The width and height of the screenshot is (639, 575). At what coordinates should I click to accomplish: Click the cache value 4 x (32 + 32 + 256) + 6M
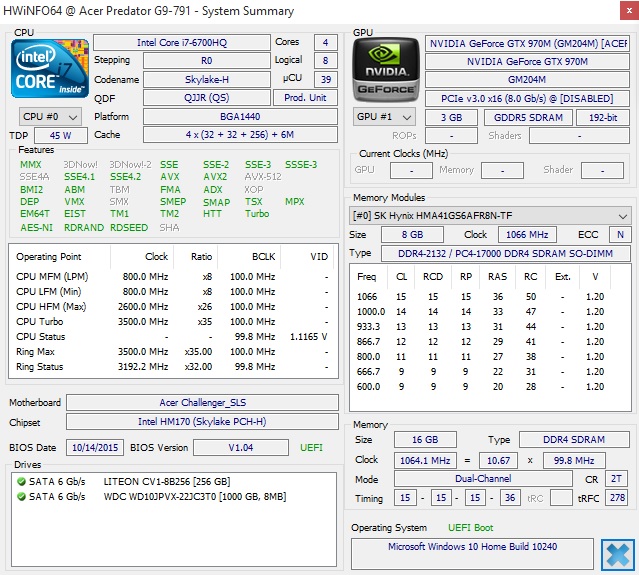(240, 135)
